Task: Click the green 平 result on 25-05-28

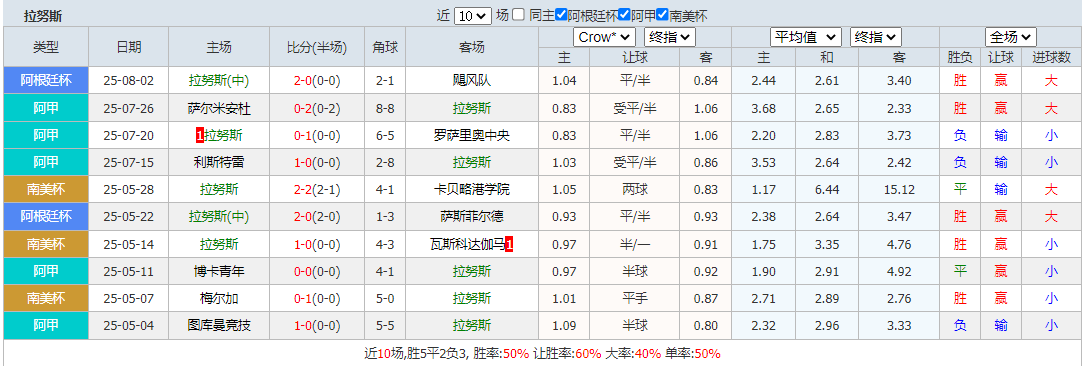Action: (x=960, y=189)
